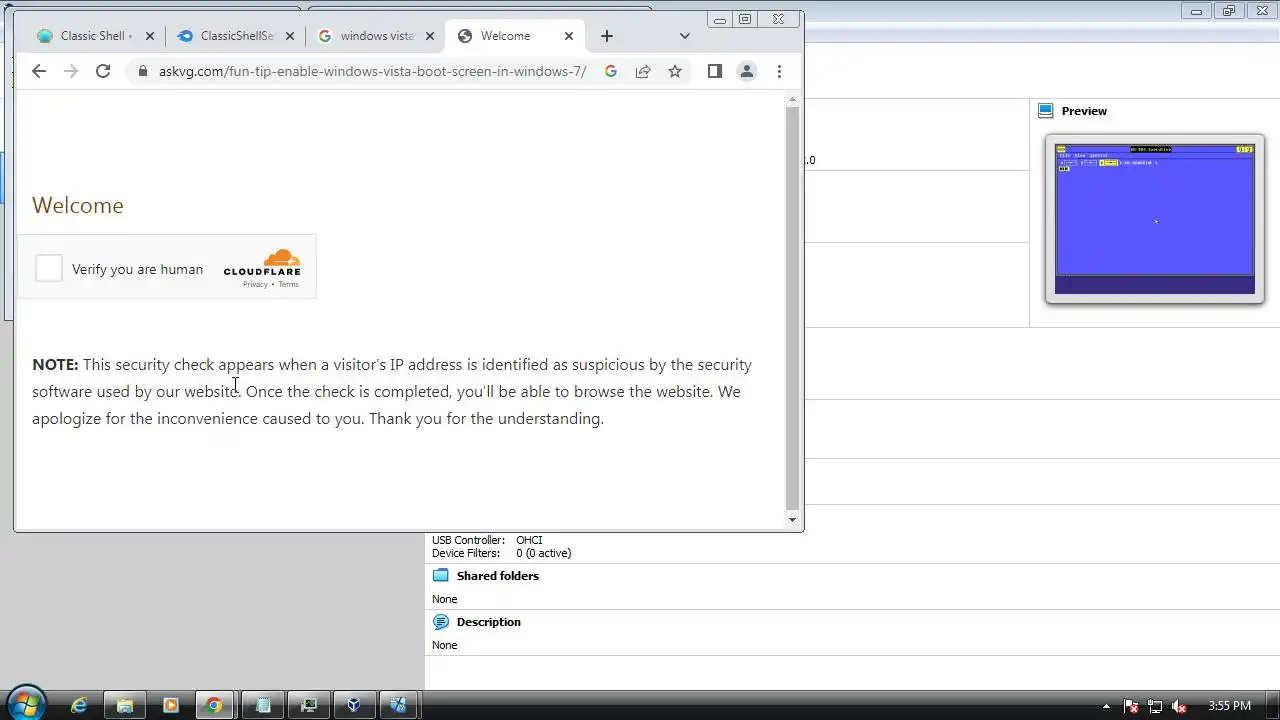The image size is (1280, 720).
Task: Open Cloudflare Terms link
Action: coord(288,285)
